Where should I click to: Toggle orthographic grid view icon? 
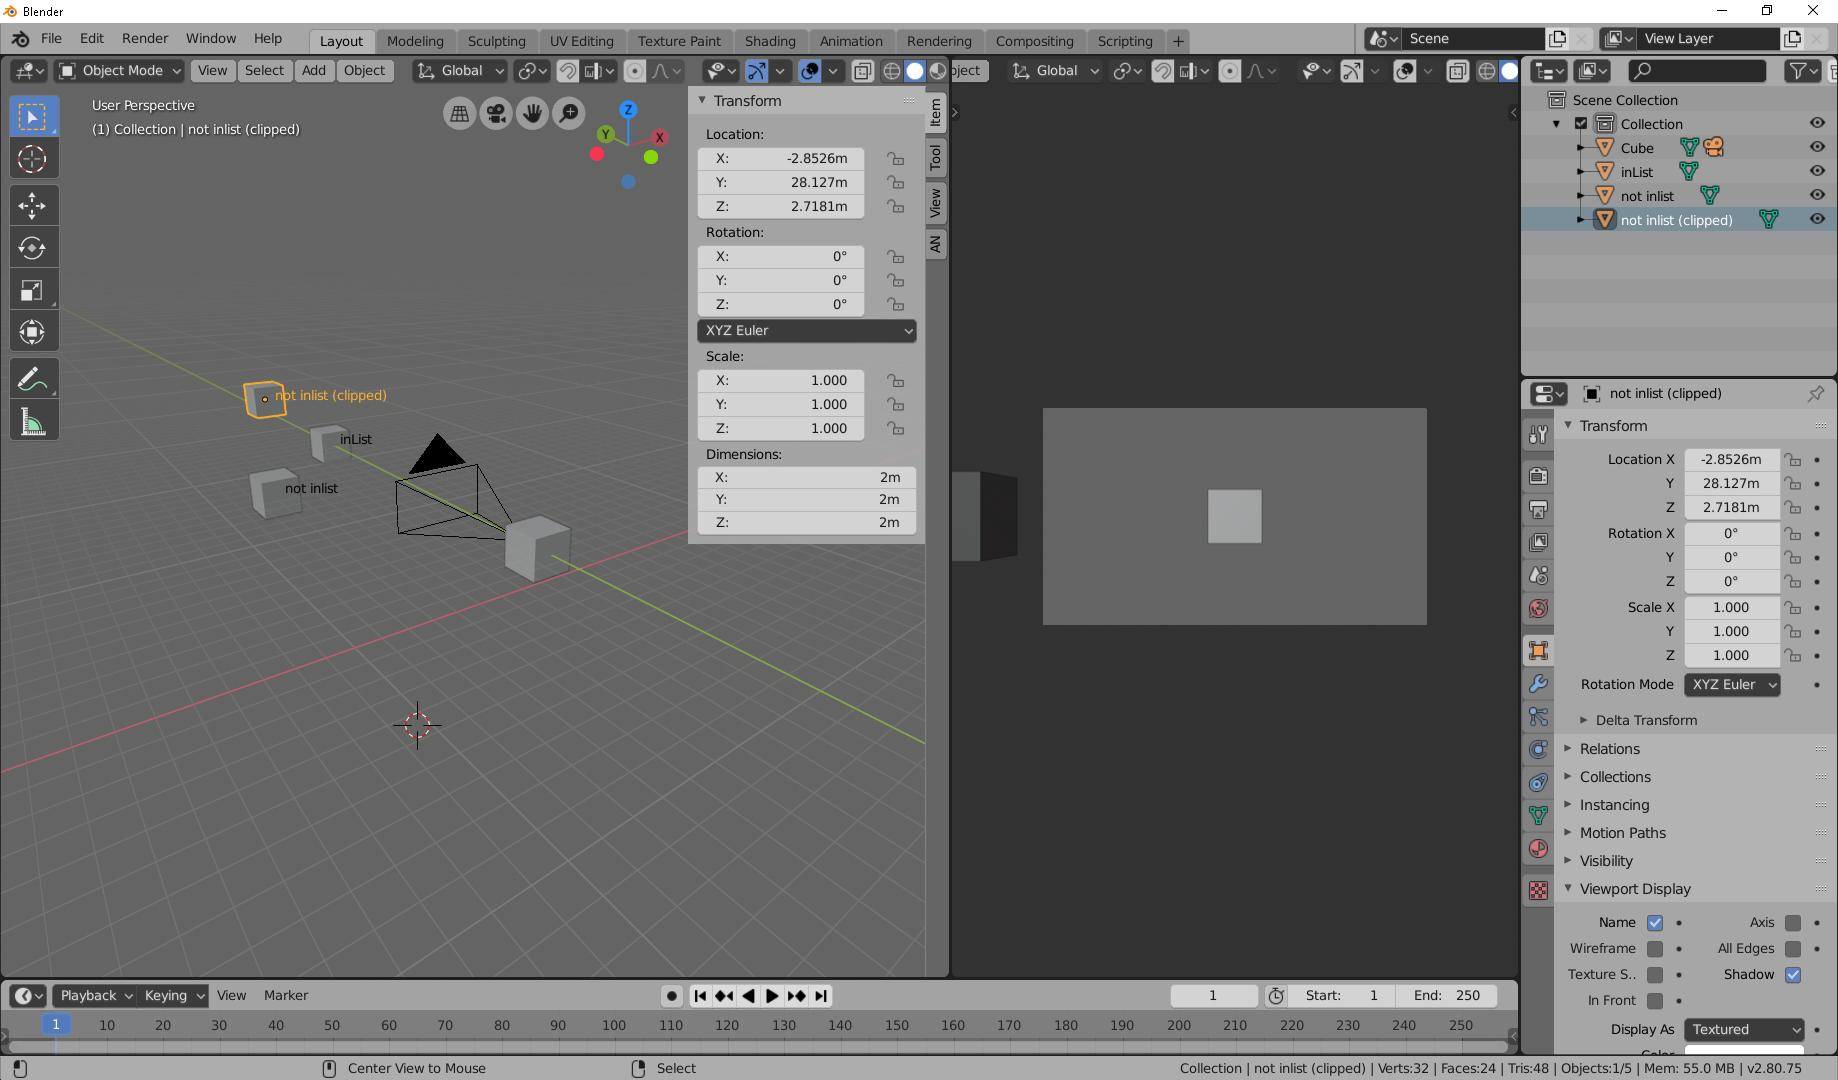(x=459, y=113)
